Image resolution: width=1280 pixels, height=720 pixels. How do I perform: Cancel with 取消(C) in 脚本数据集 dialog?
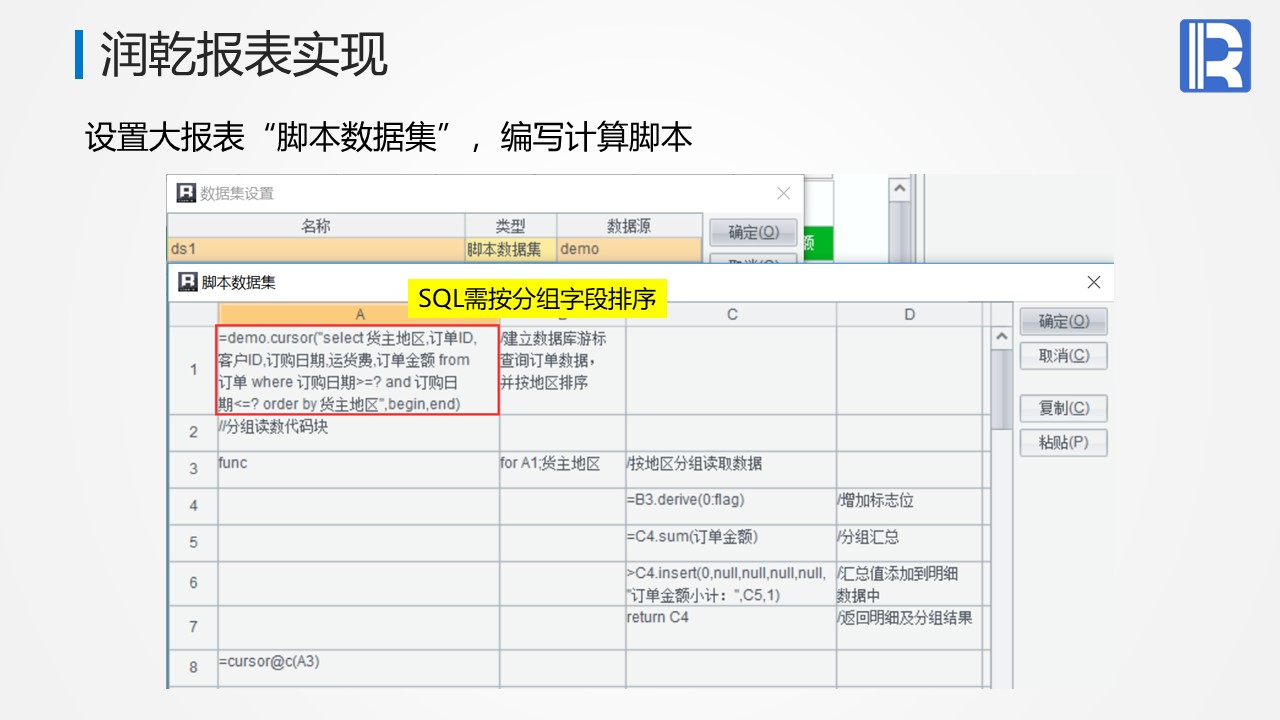1063,355
